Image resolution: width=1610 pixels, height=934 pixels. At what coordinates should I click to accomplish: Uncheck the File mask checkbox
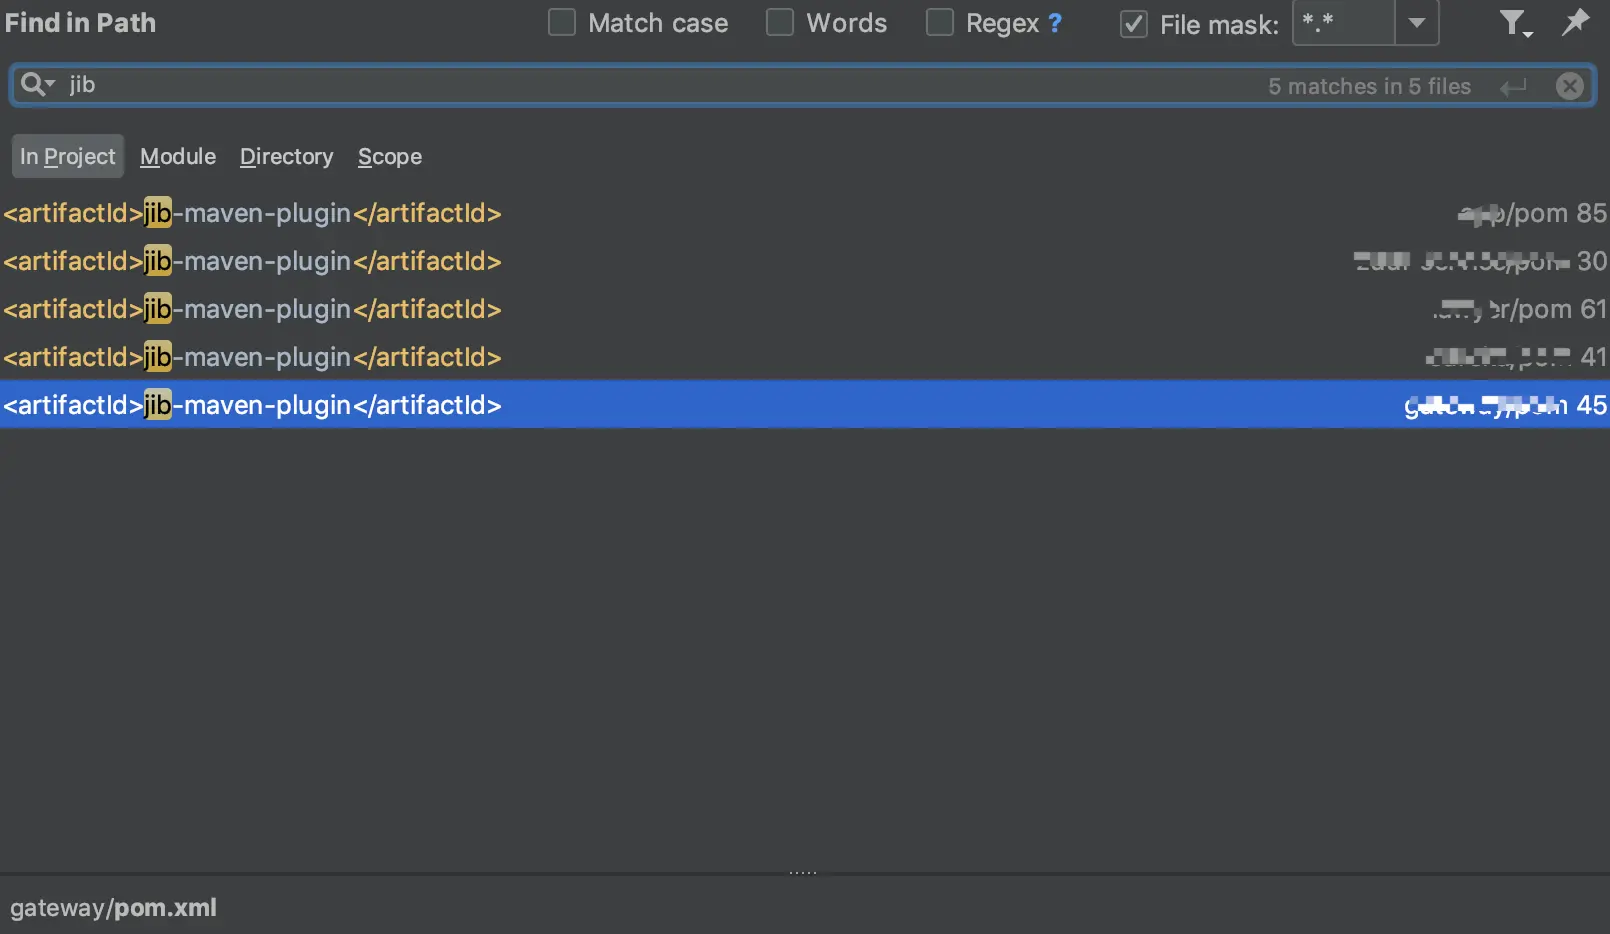pyautogui.click(x=1134, y=24)
